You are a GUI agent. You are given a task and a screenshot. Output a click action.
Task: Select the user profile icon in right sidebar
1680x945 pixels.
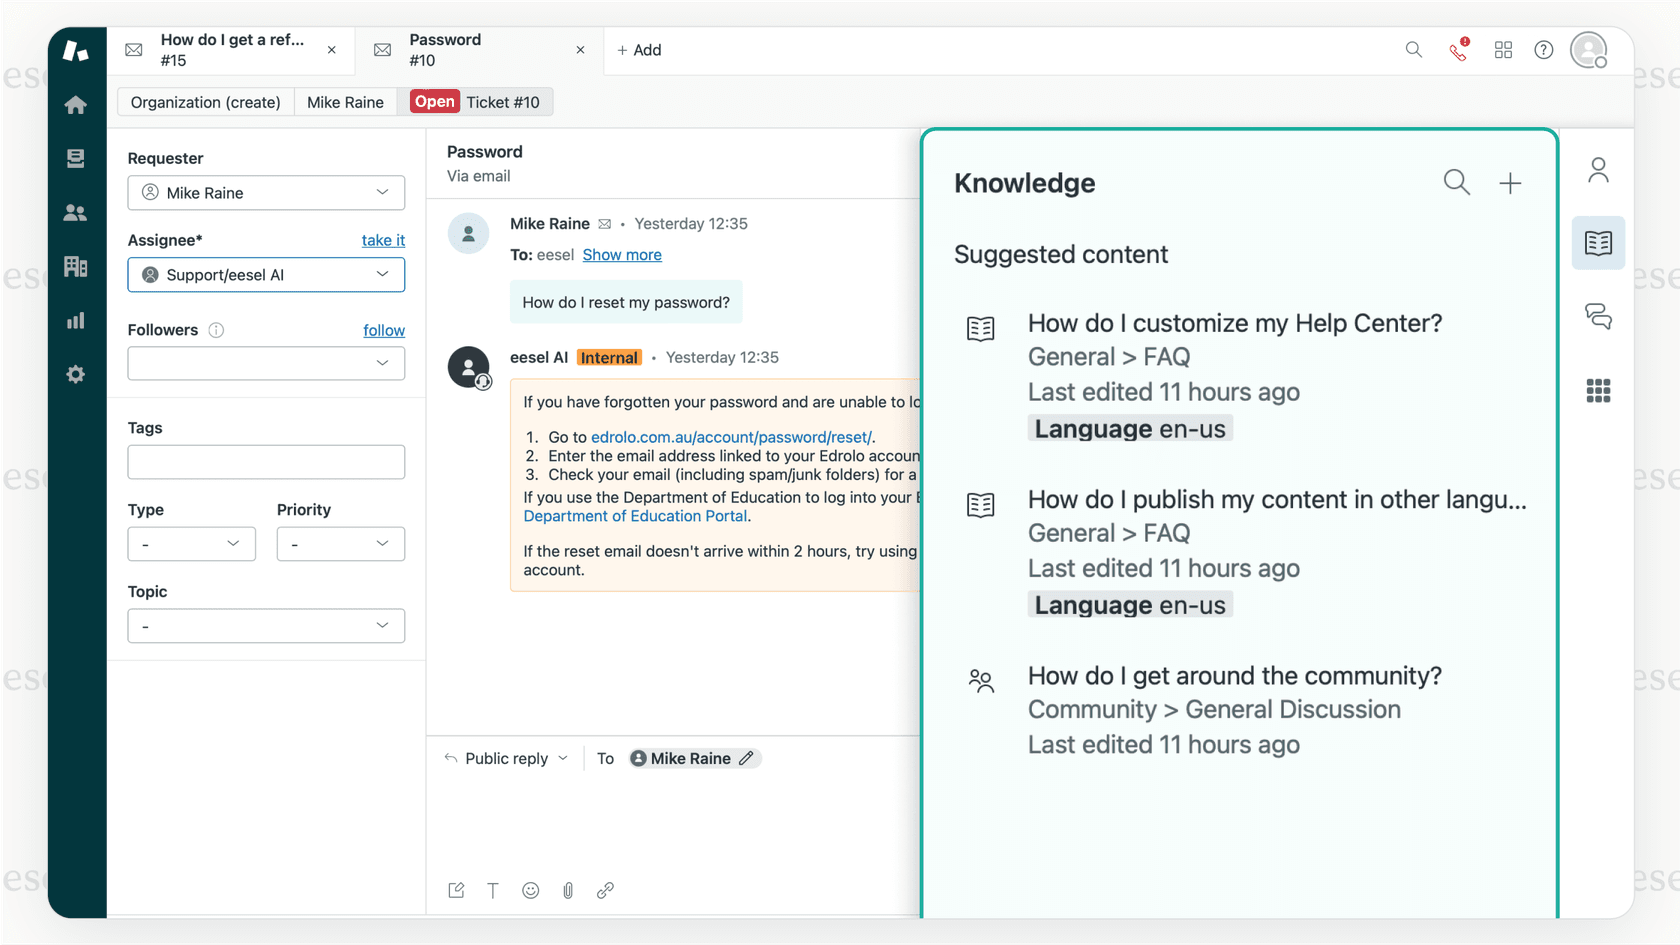click(1598, 169)
